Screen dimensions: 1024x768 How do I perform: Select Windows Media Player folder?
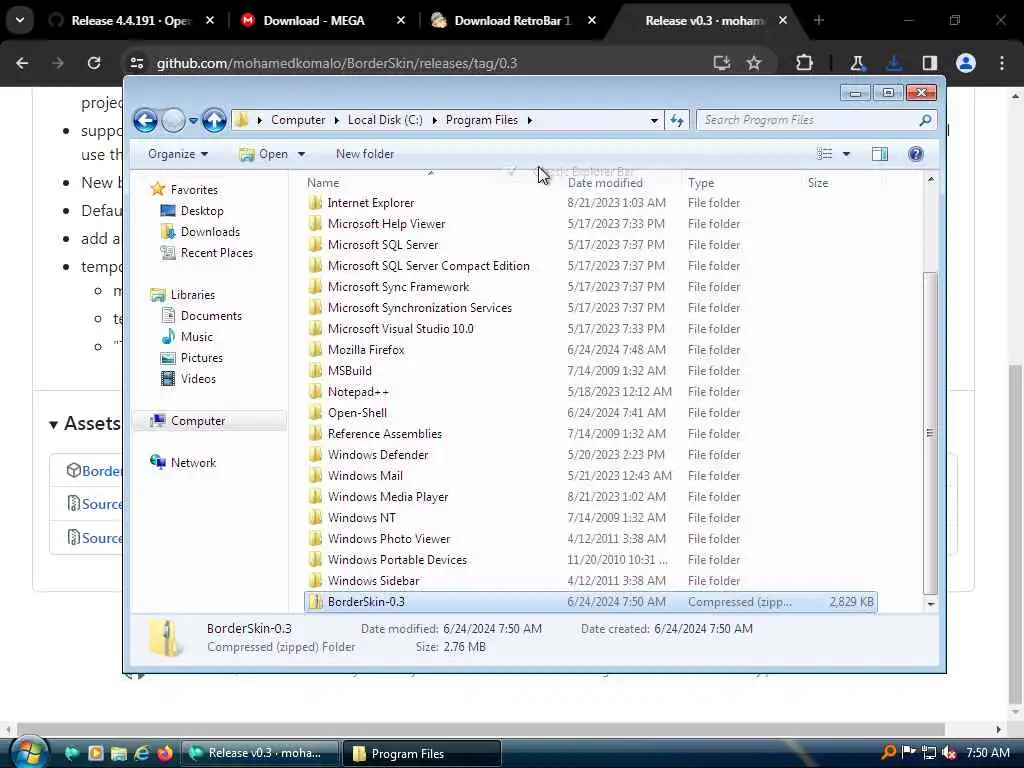[x=388, y=497]
